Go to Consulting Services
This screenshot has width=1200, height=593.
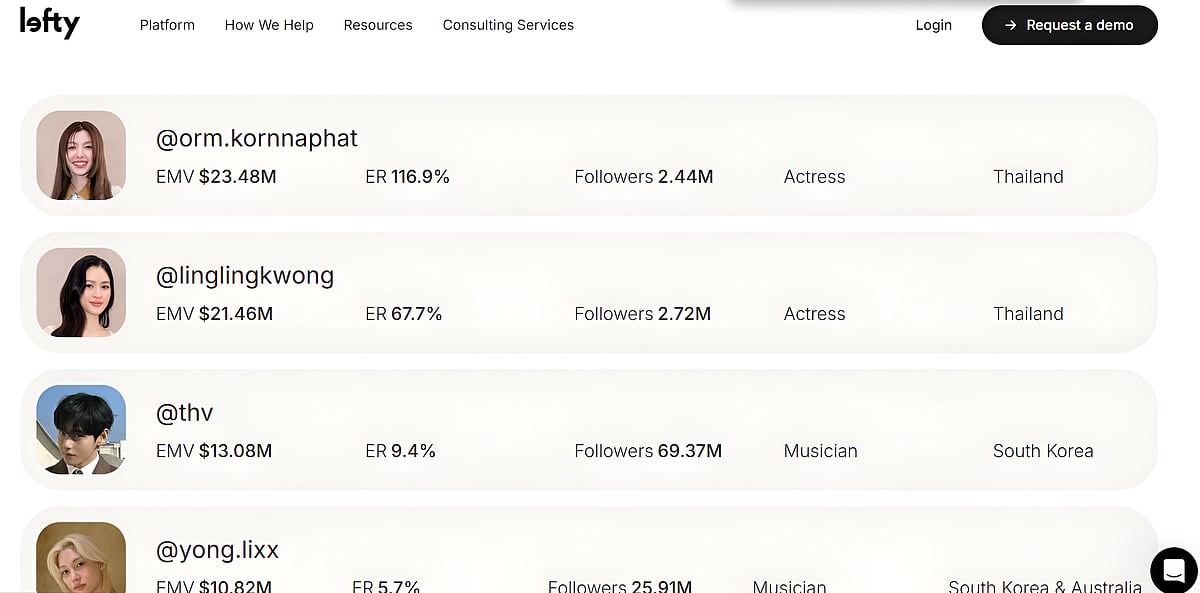click(508, 25)
